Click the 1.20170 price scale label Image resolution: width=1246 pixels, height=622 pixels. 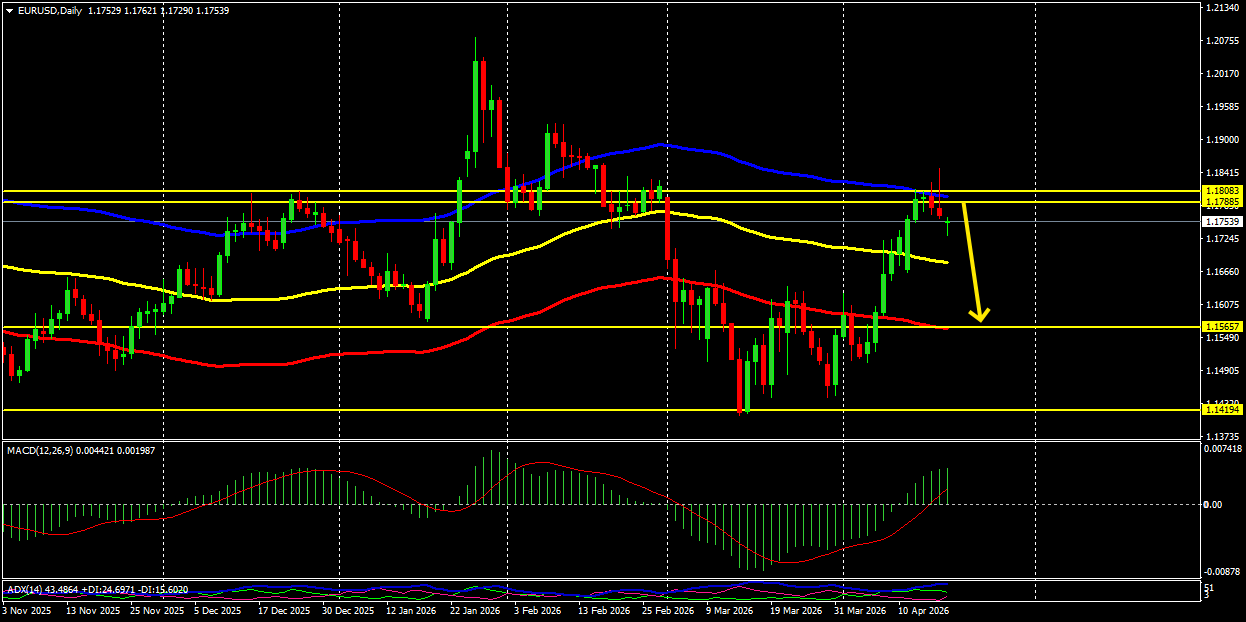click(x=1224, y=74)
